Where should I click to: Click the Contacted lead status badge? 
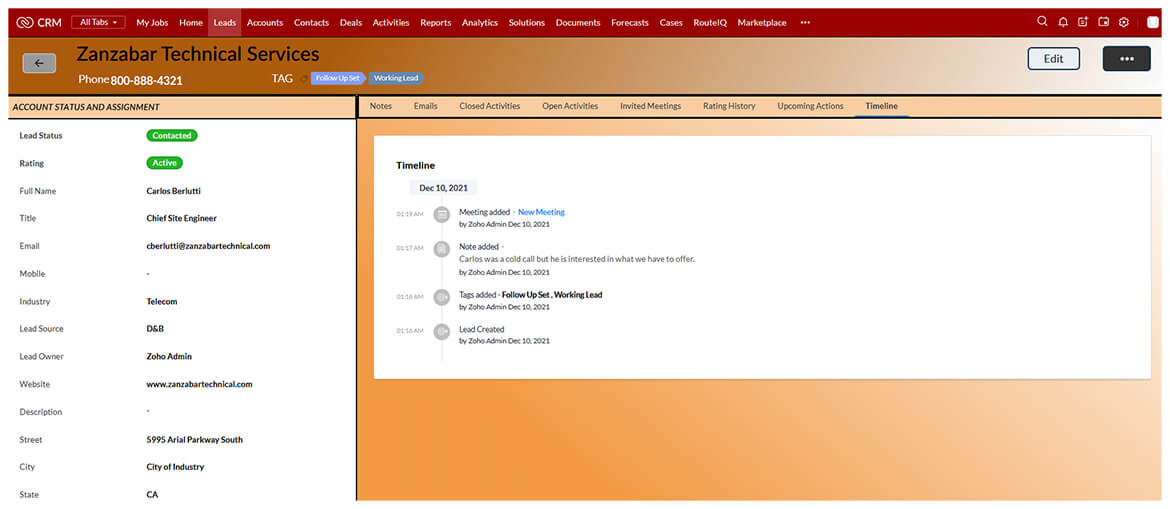172,136
